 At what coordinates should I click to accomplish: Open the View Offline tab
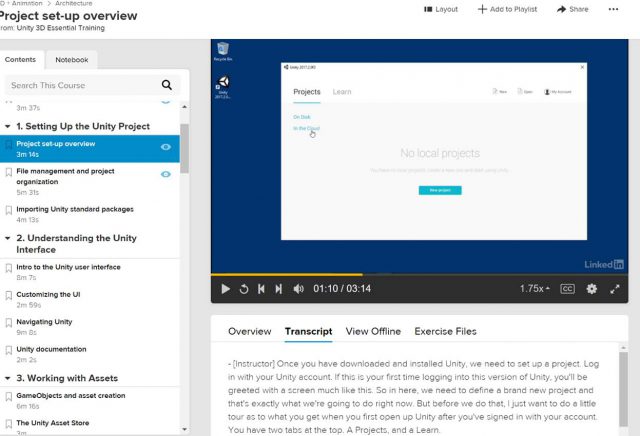tap(373, 331)
